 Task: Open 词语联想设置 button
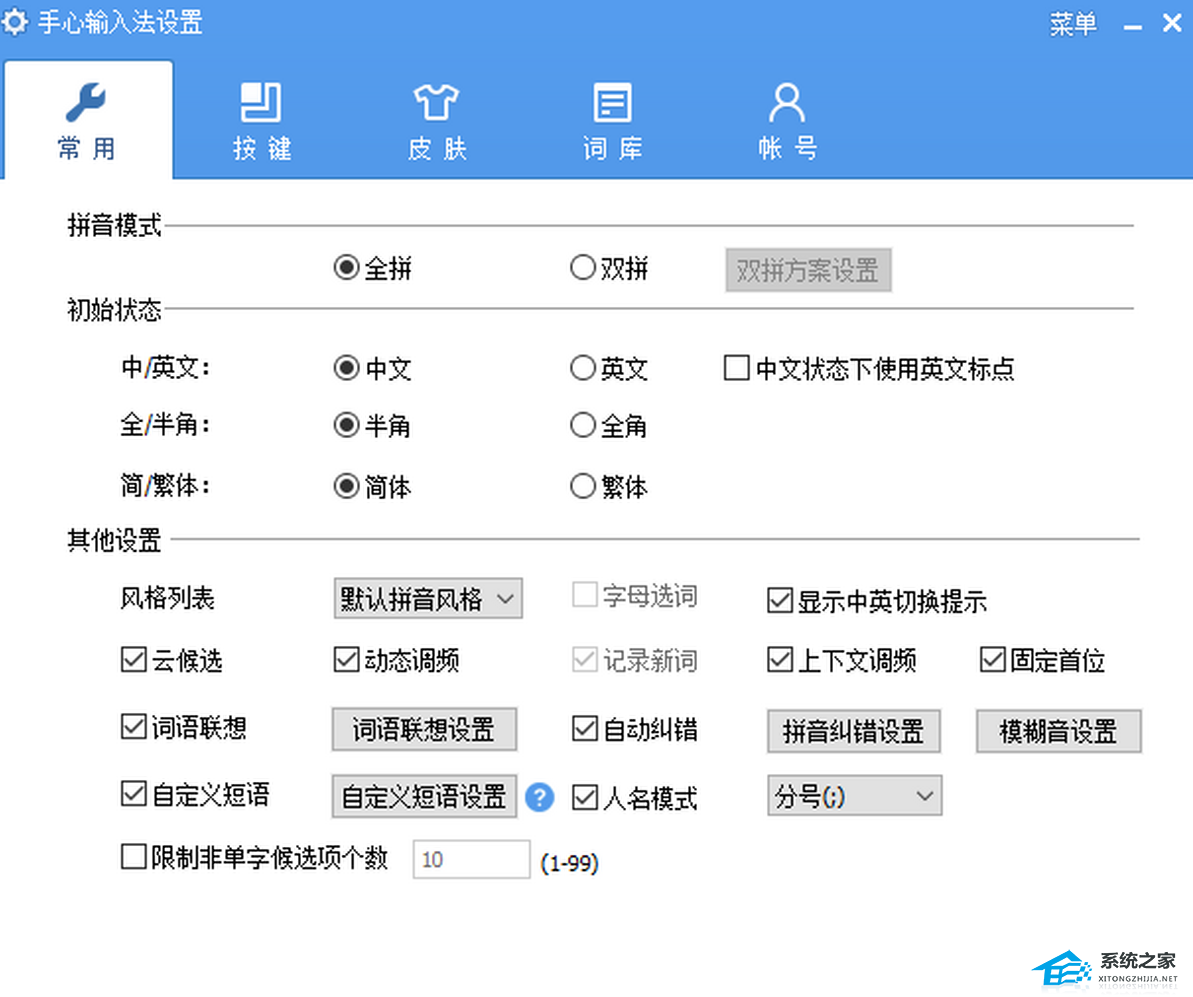(x=425, y=729)
